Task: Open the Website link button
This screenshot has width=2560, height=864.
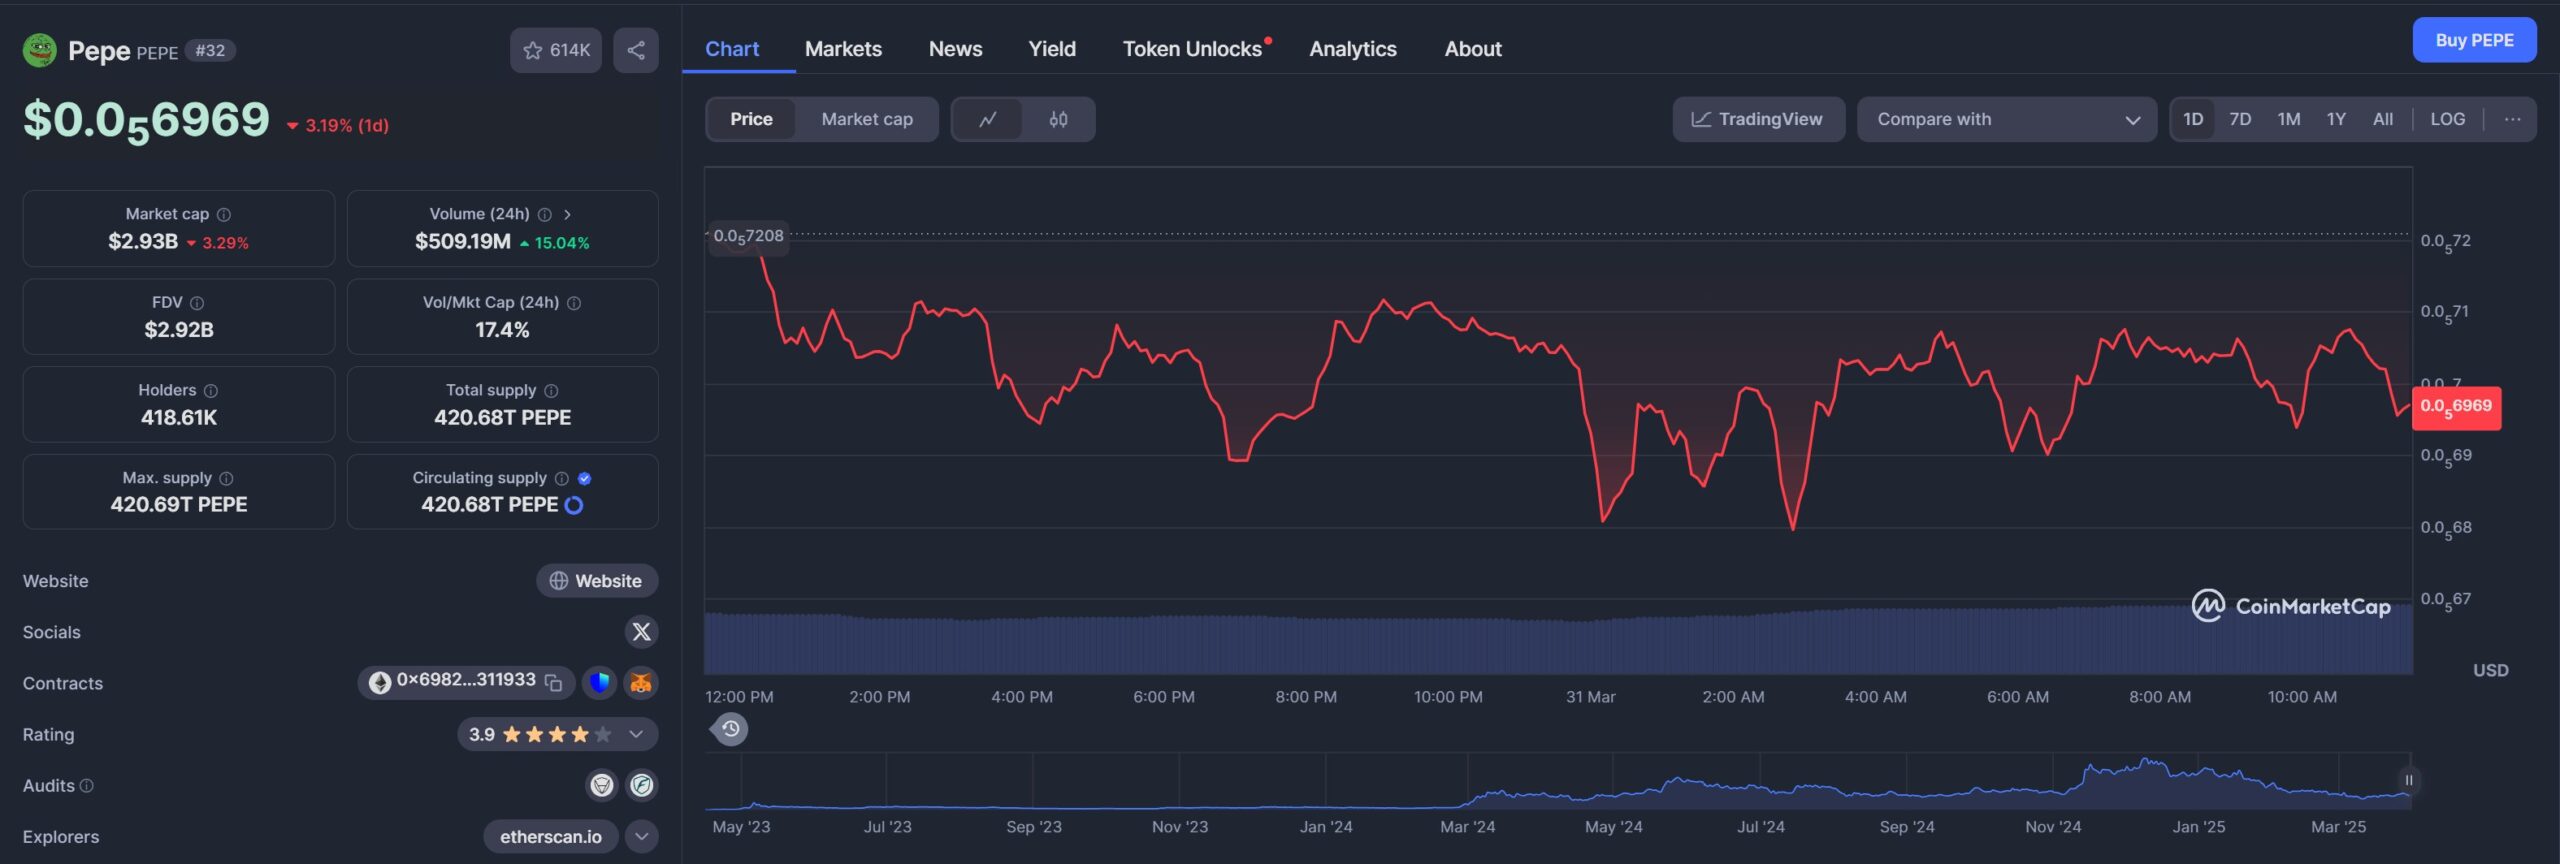Action: coord(597,581)
